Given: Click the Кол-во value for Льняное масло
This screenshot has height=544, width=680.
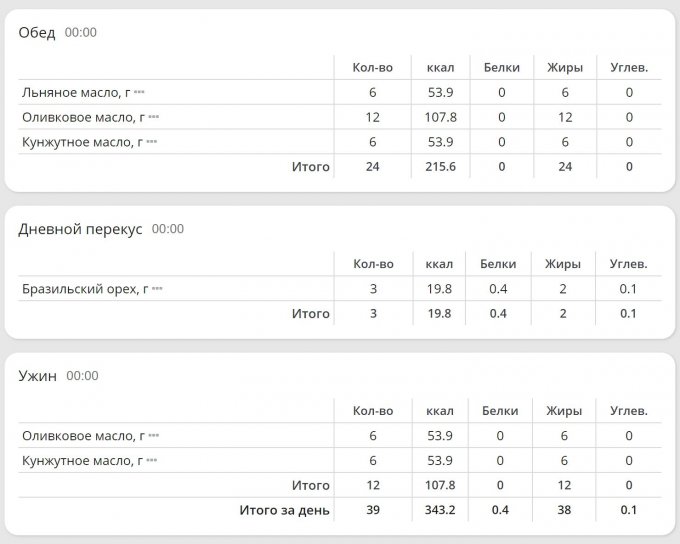Looking at the screenshot, I should 373,92.
